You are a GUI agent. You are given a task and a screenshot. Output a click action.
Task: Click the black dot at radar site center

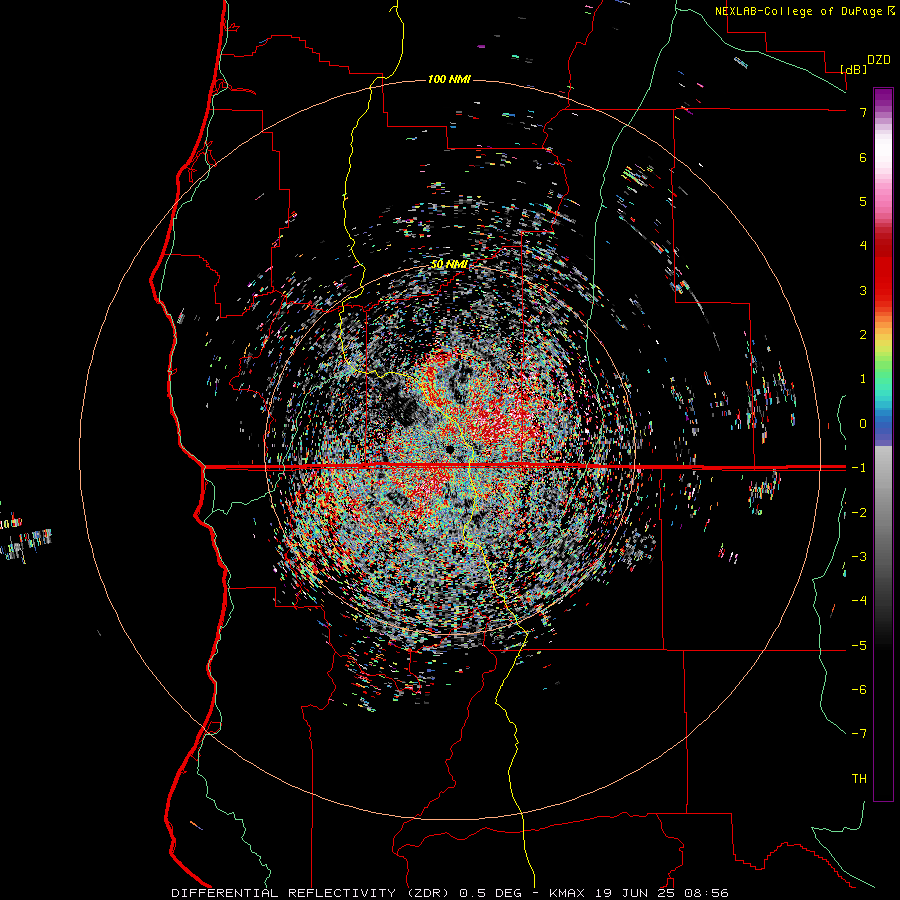pyautogui.click(x=450, y=449)
